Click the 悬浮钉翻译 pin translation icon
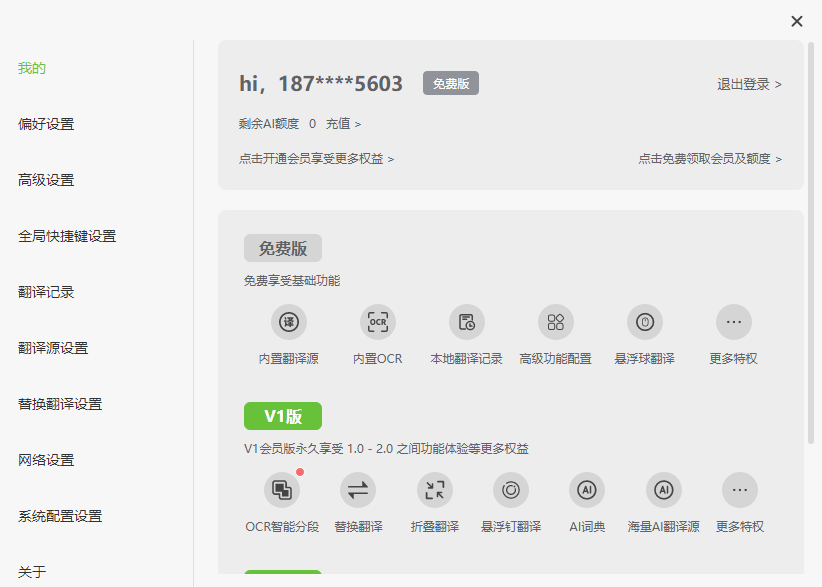Image resolution: width=822 pixels, height=587 pixels. coord(510,490)
